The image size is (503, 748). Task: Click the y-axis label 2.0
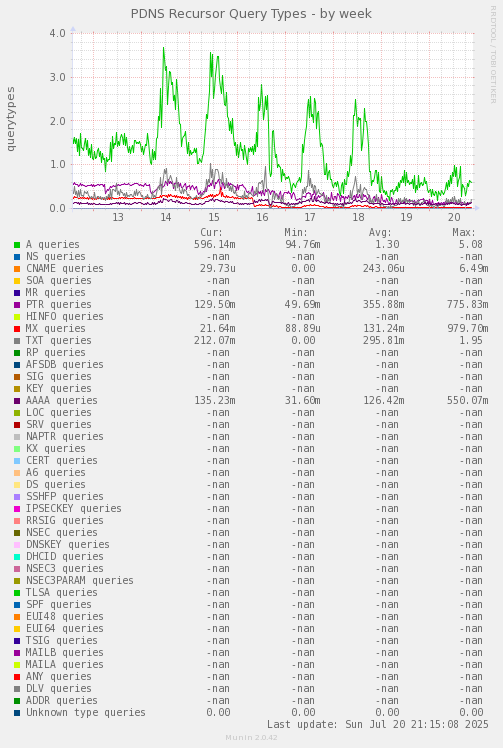tap(57, 121)
